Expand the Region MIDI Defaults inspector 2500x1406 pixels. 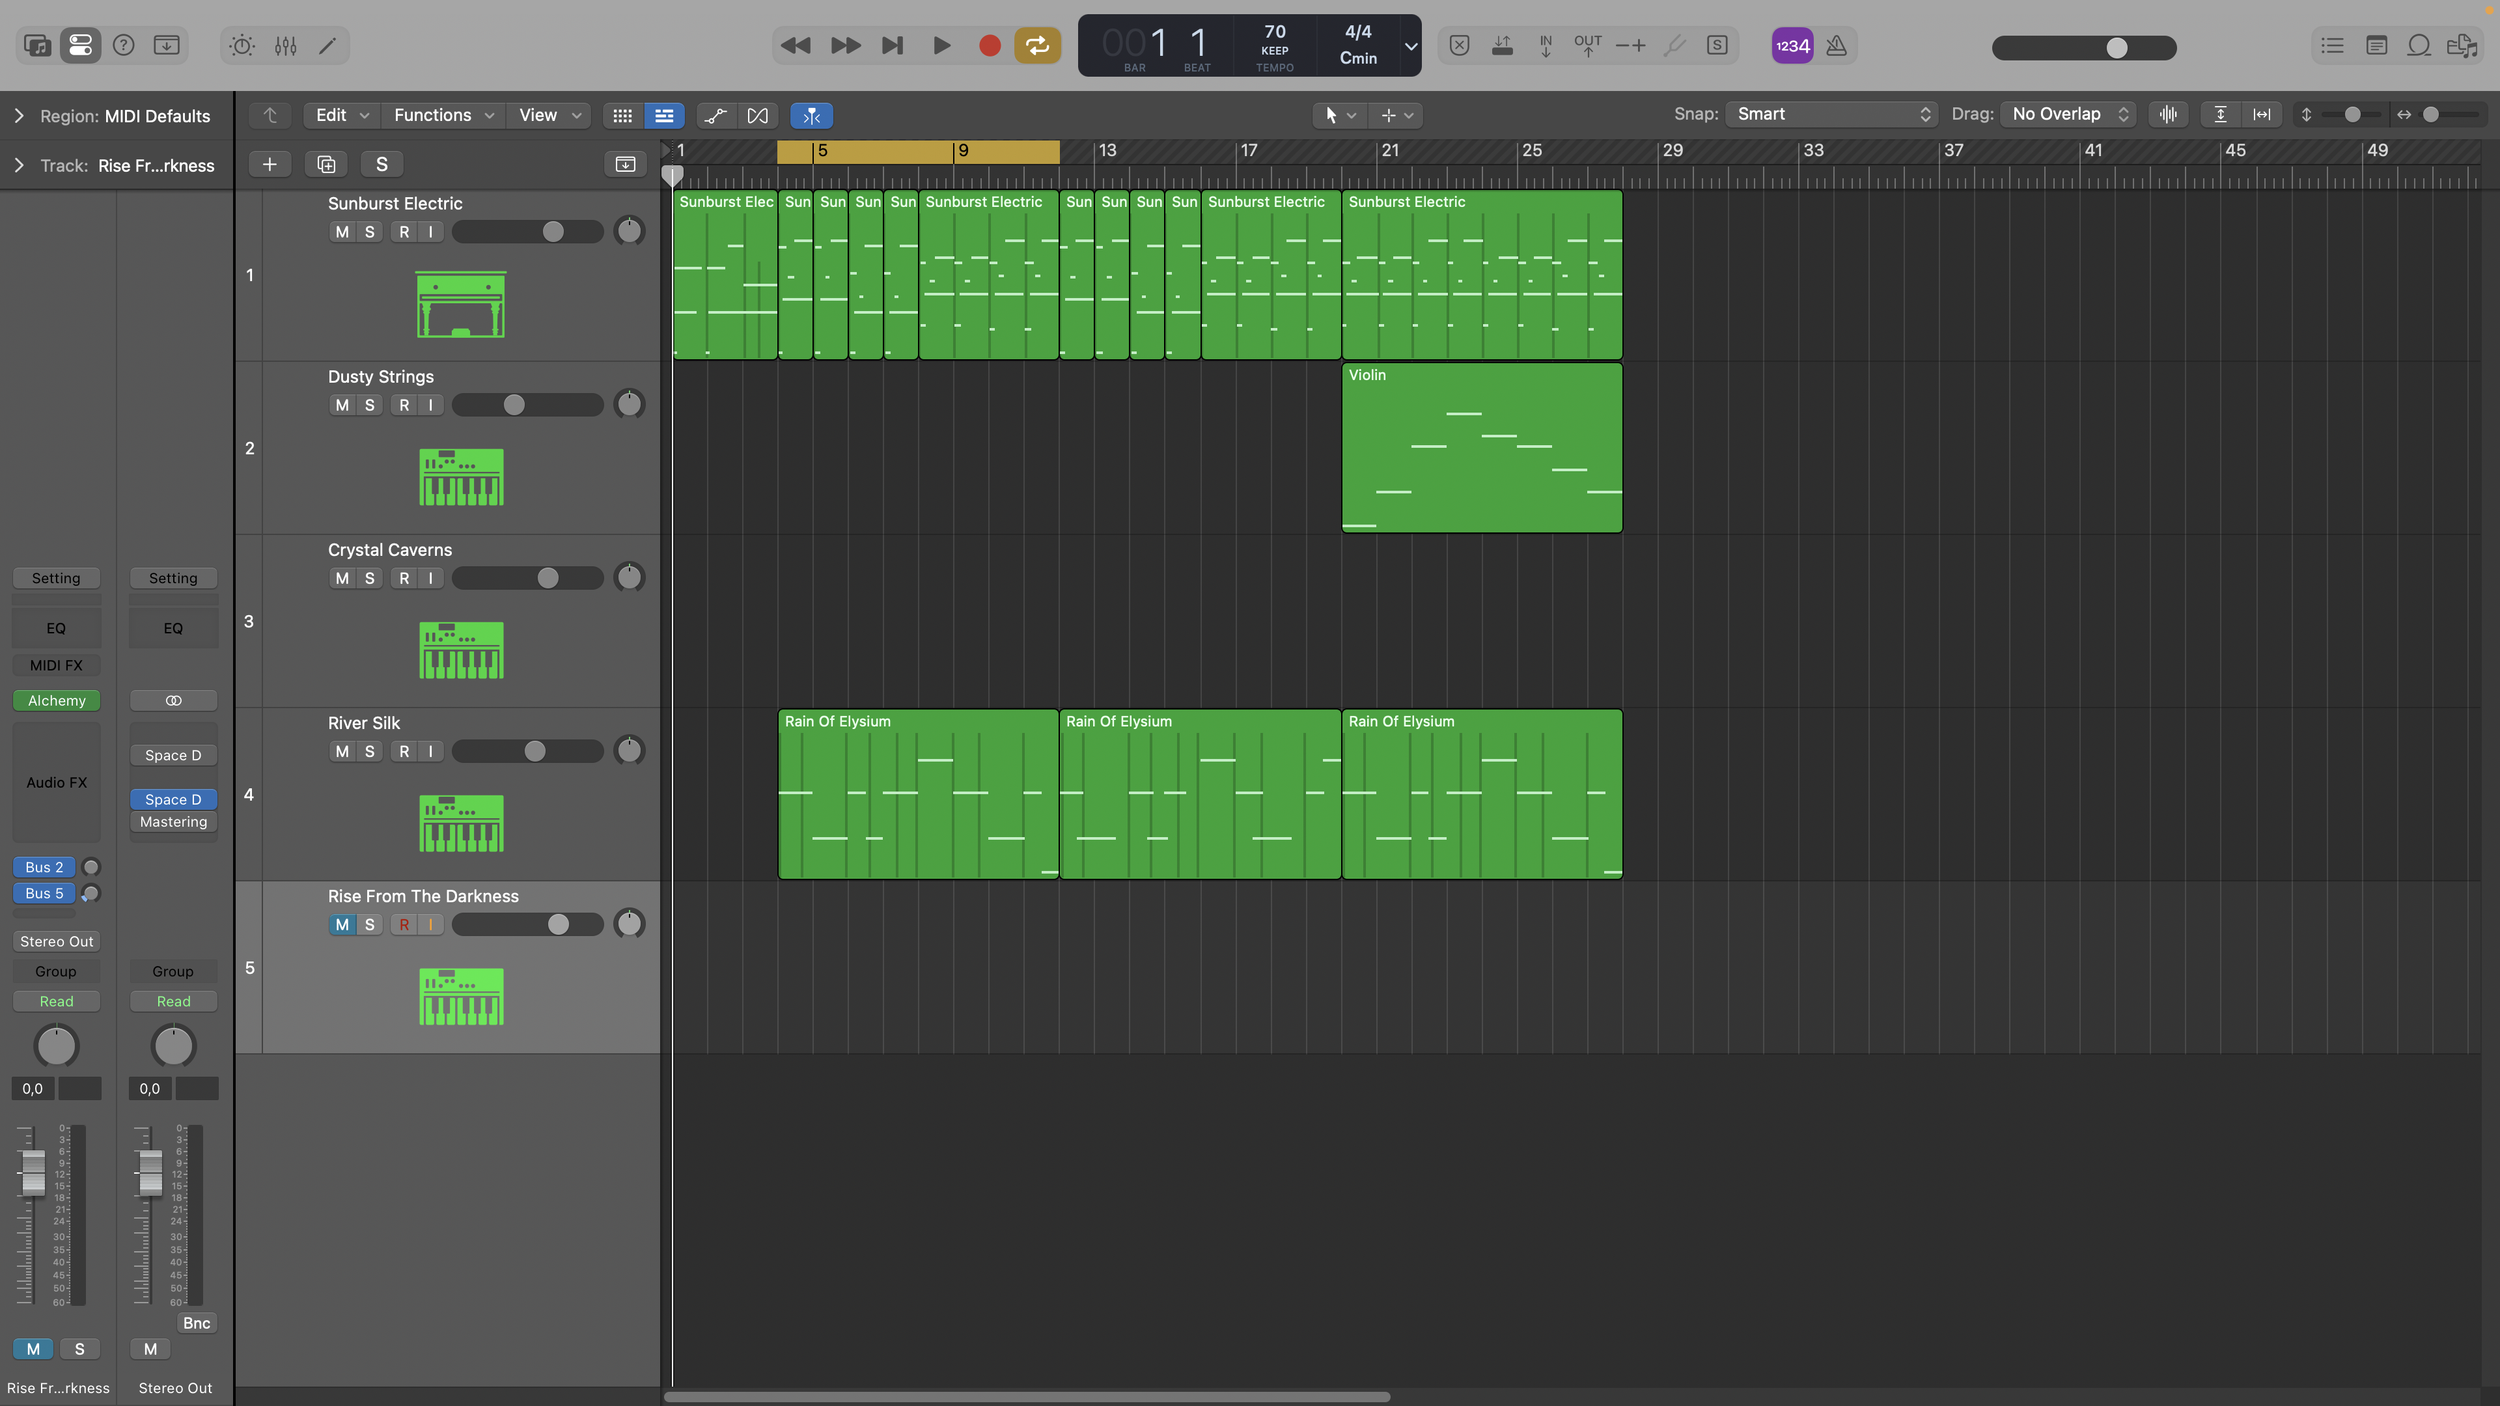tap(19, 116)
